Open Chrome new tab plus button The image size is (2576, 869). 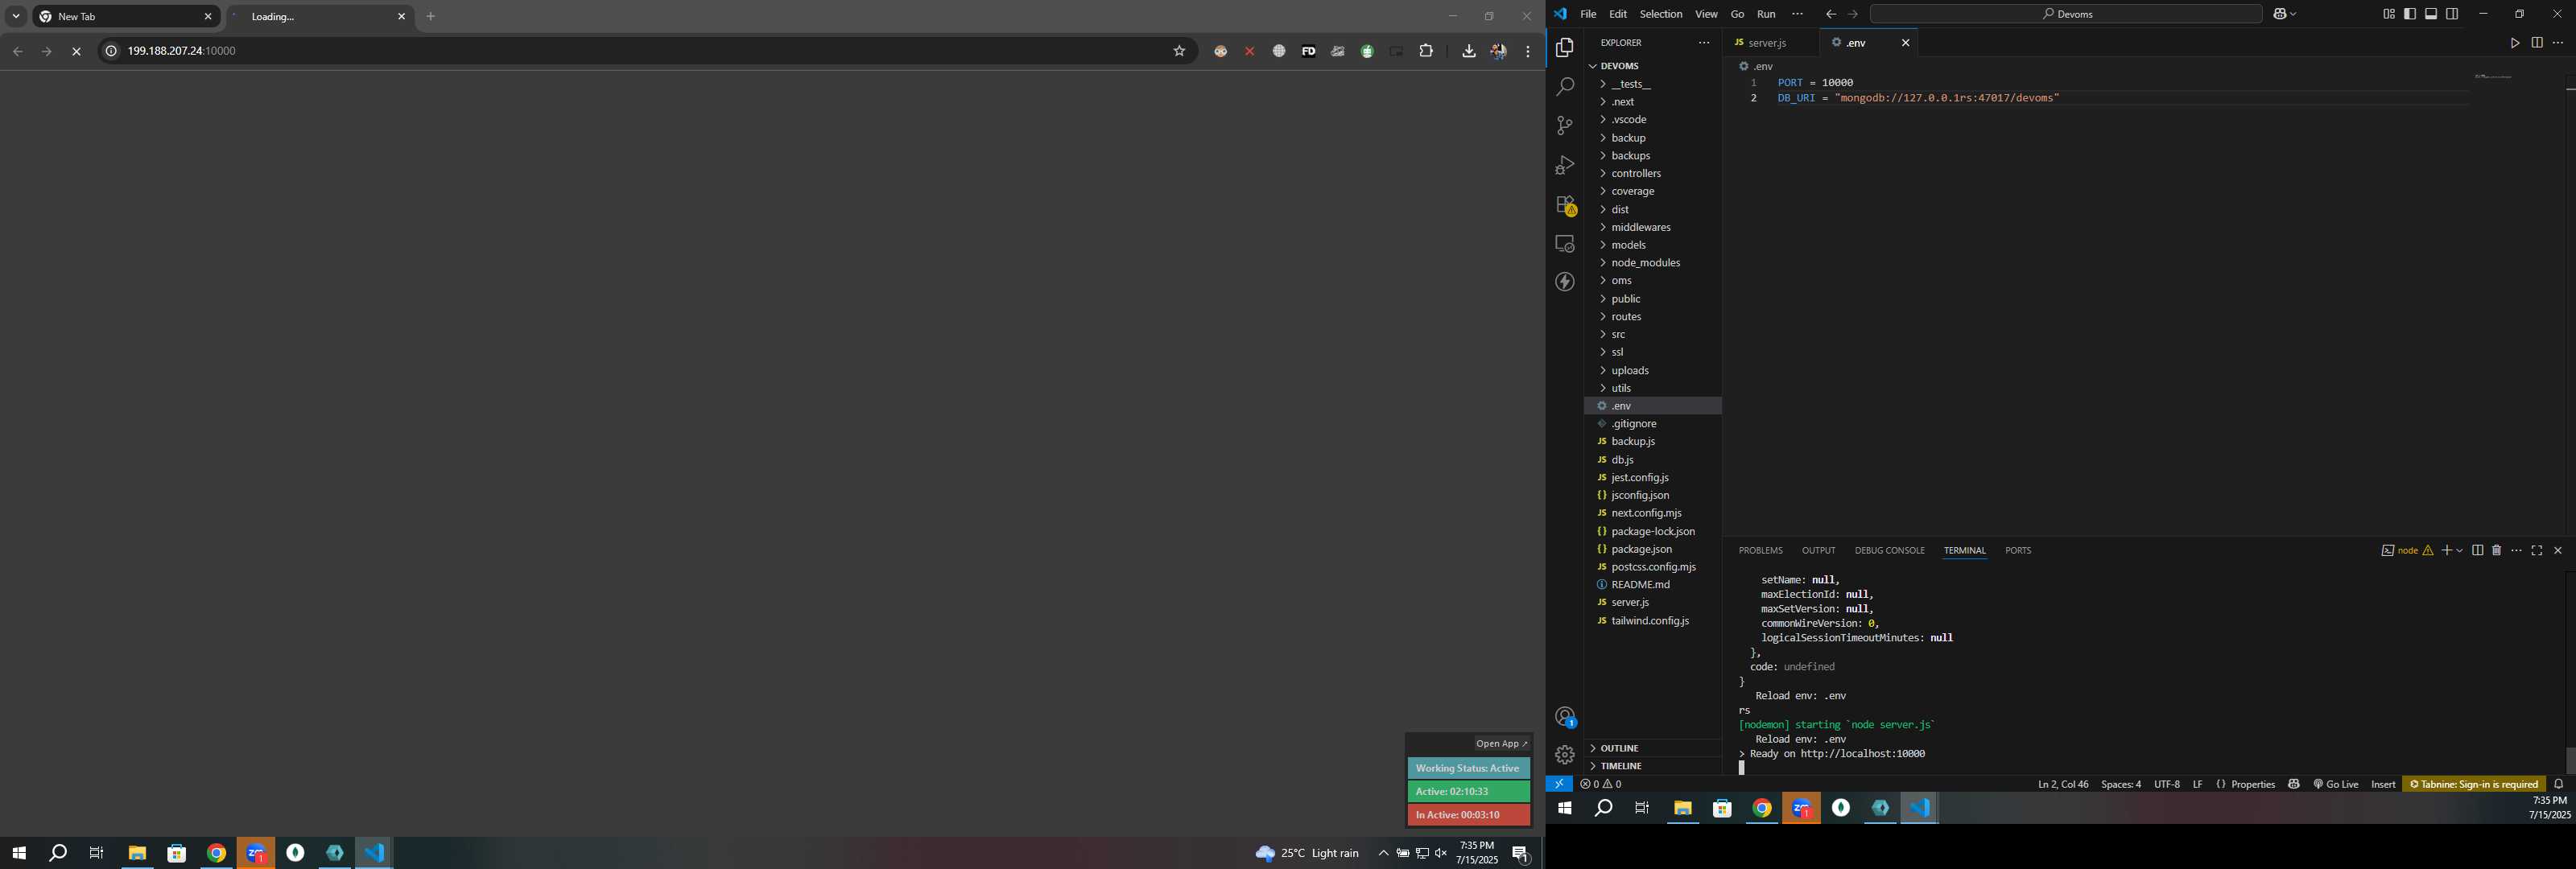point(431,16)
